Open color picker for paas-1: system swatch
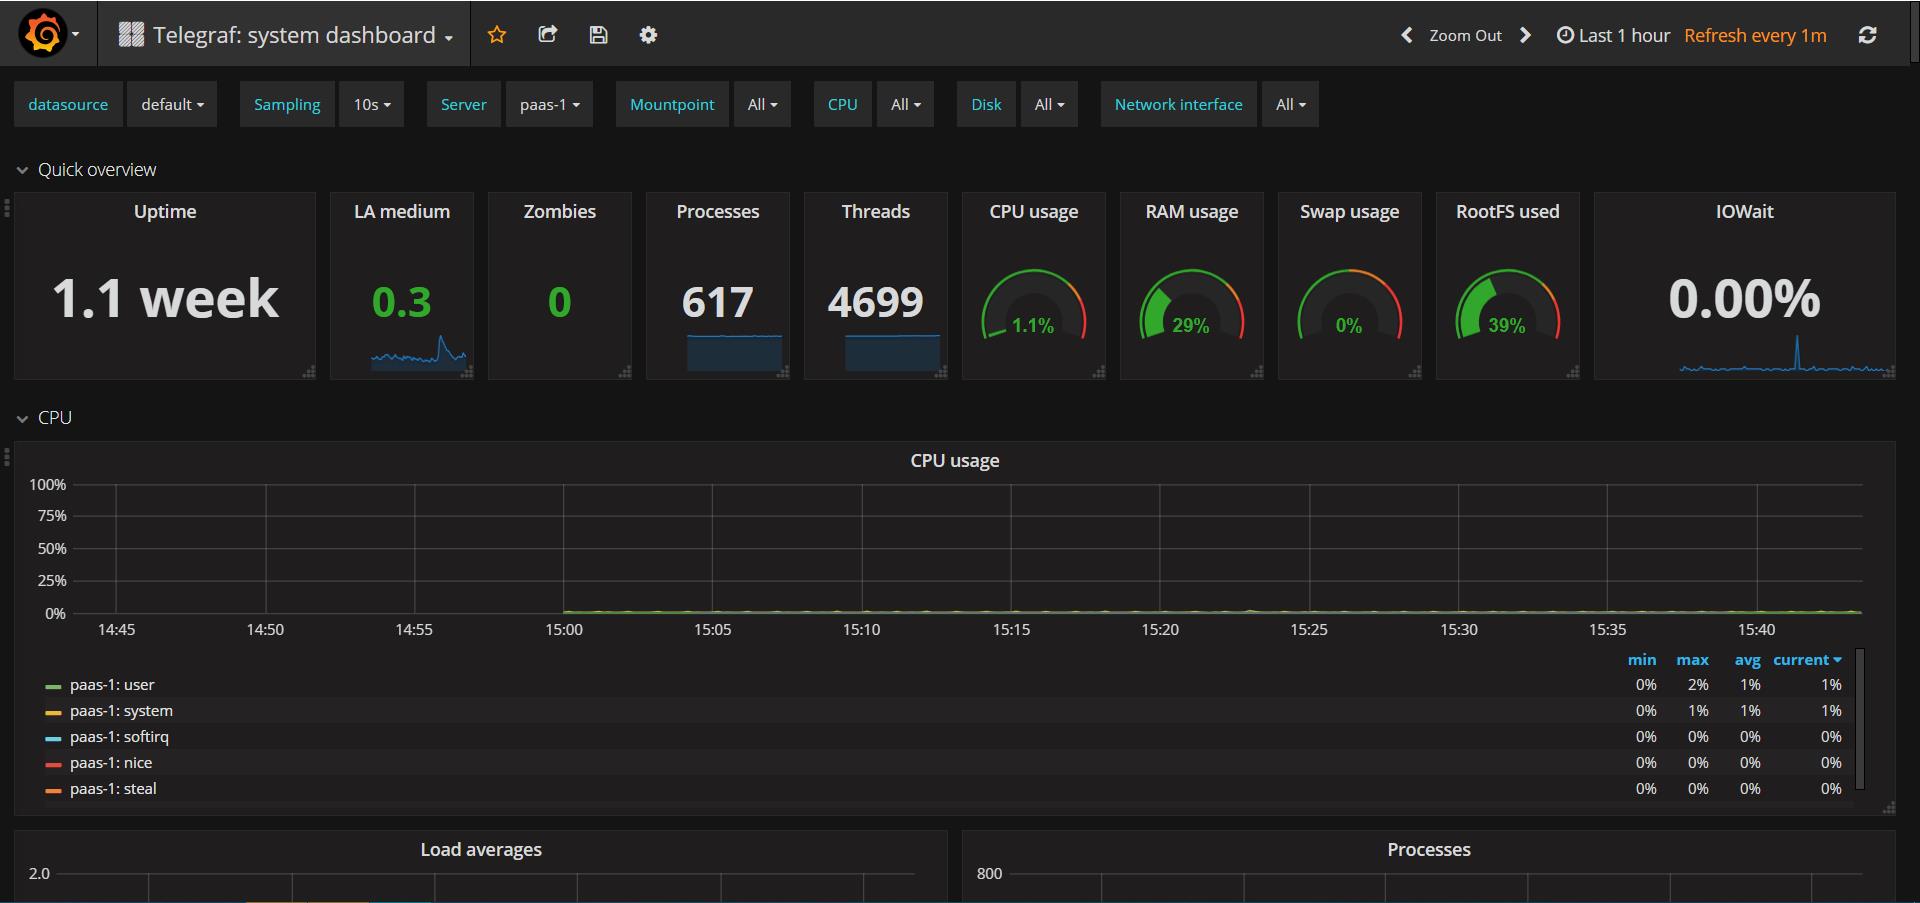 click(x=53, y=713)
